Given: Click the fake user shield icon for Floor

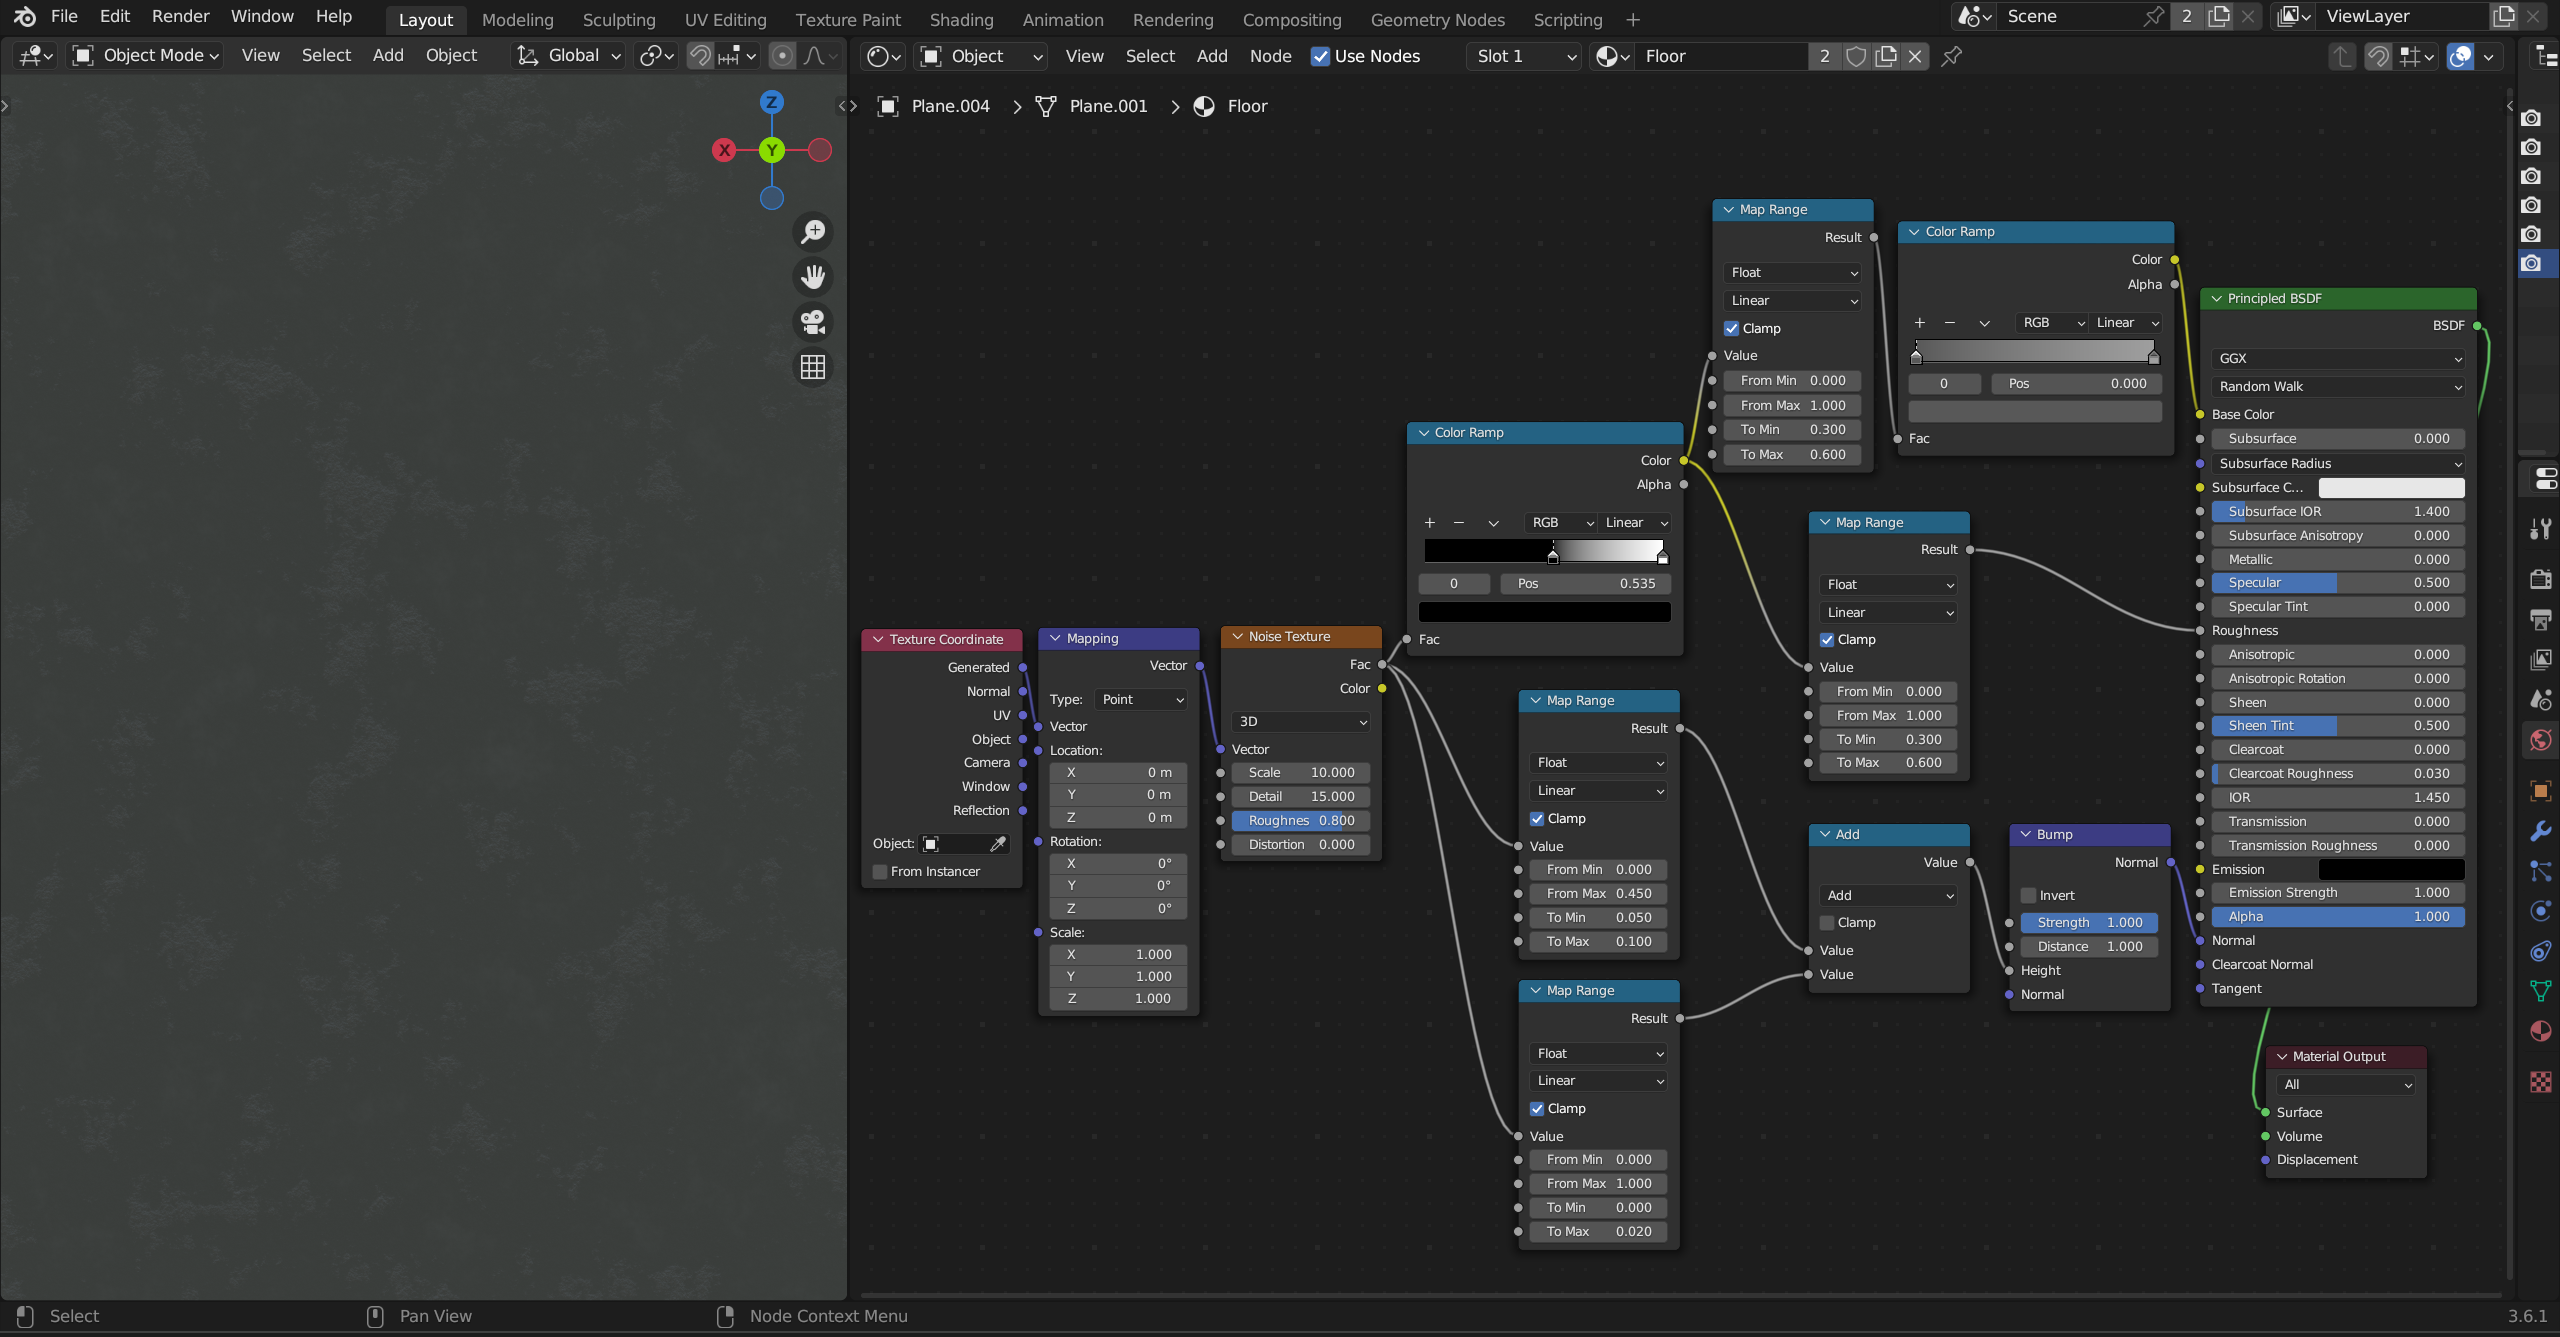Looking at the screenshot, I should [x=1856, y=56].
